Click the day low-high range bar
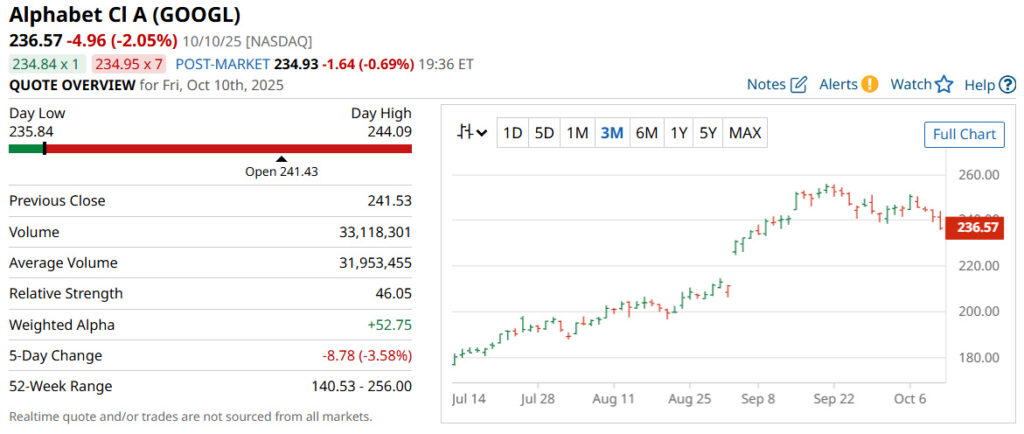1024x434 pixels. tap(210, 149)
